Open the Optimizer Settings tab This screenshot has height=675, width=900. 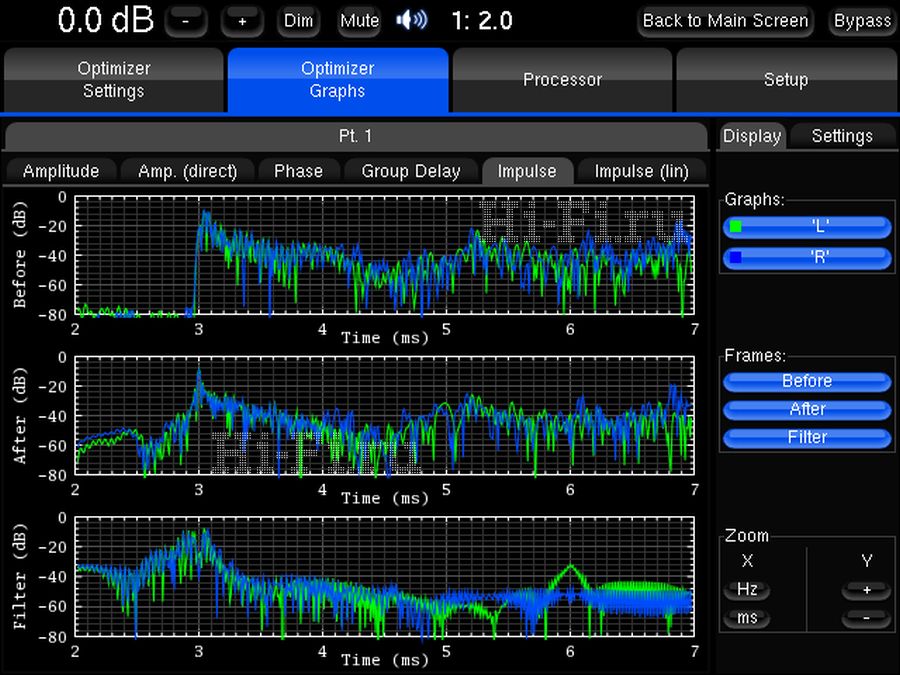pos(114,80)
